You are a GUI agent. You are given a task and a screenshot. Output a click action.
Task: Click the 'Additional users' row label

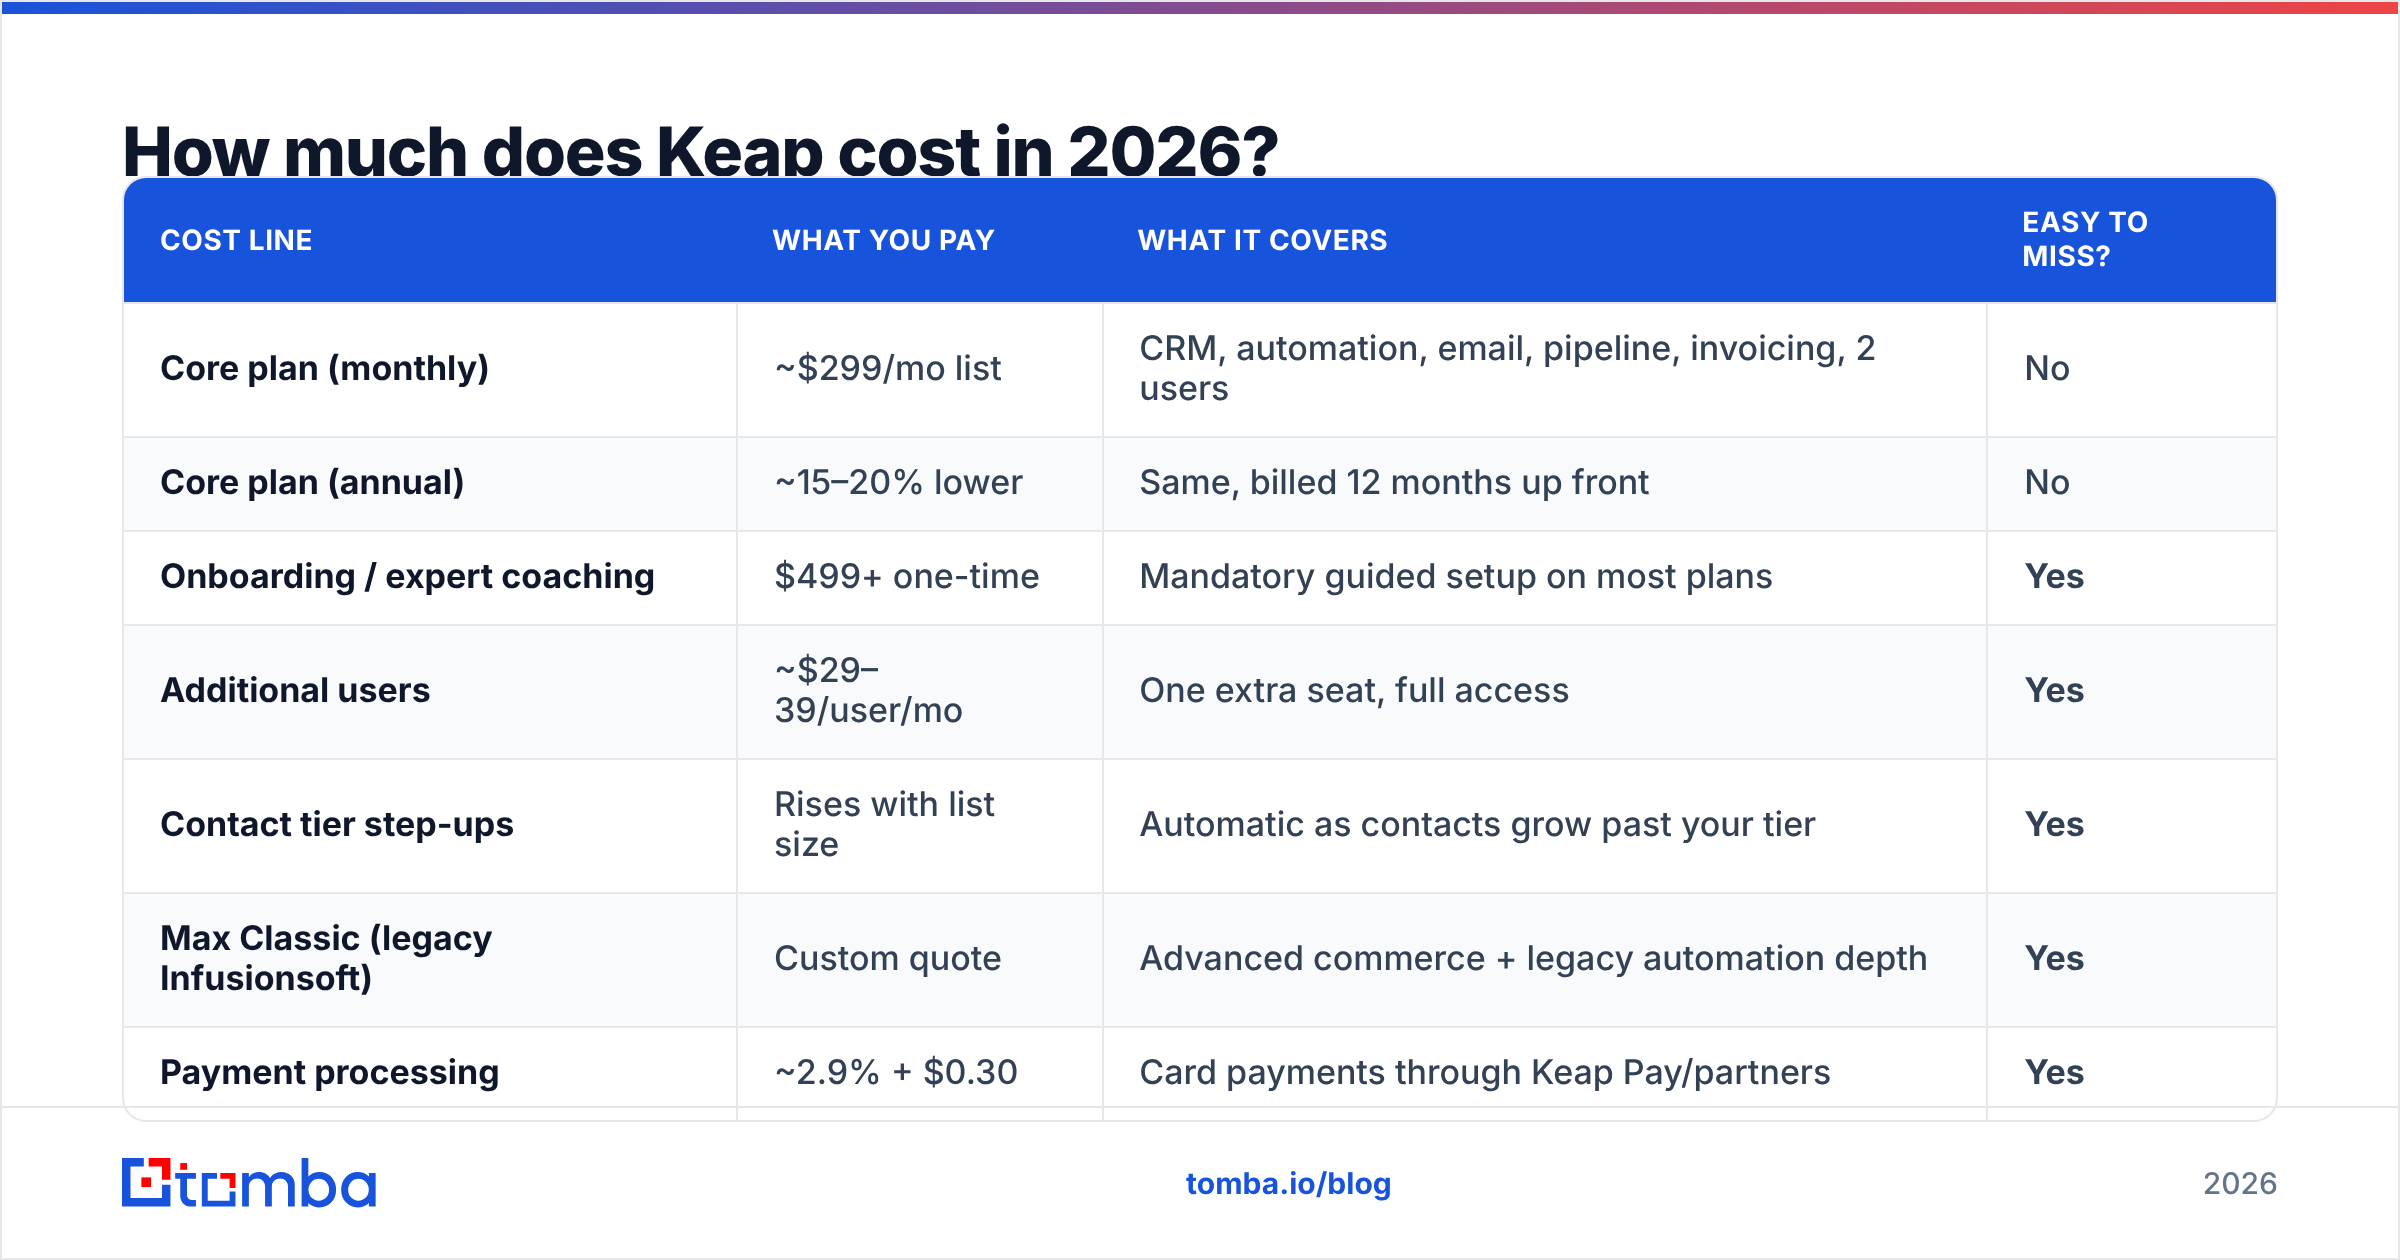(295, 690)
